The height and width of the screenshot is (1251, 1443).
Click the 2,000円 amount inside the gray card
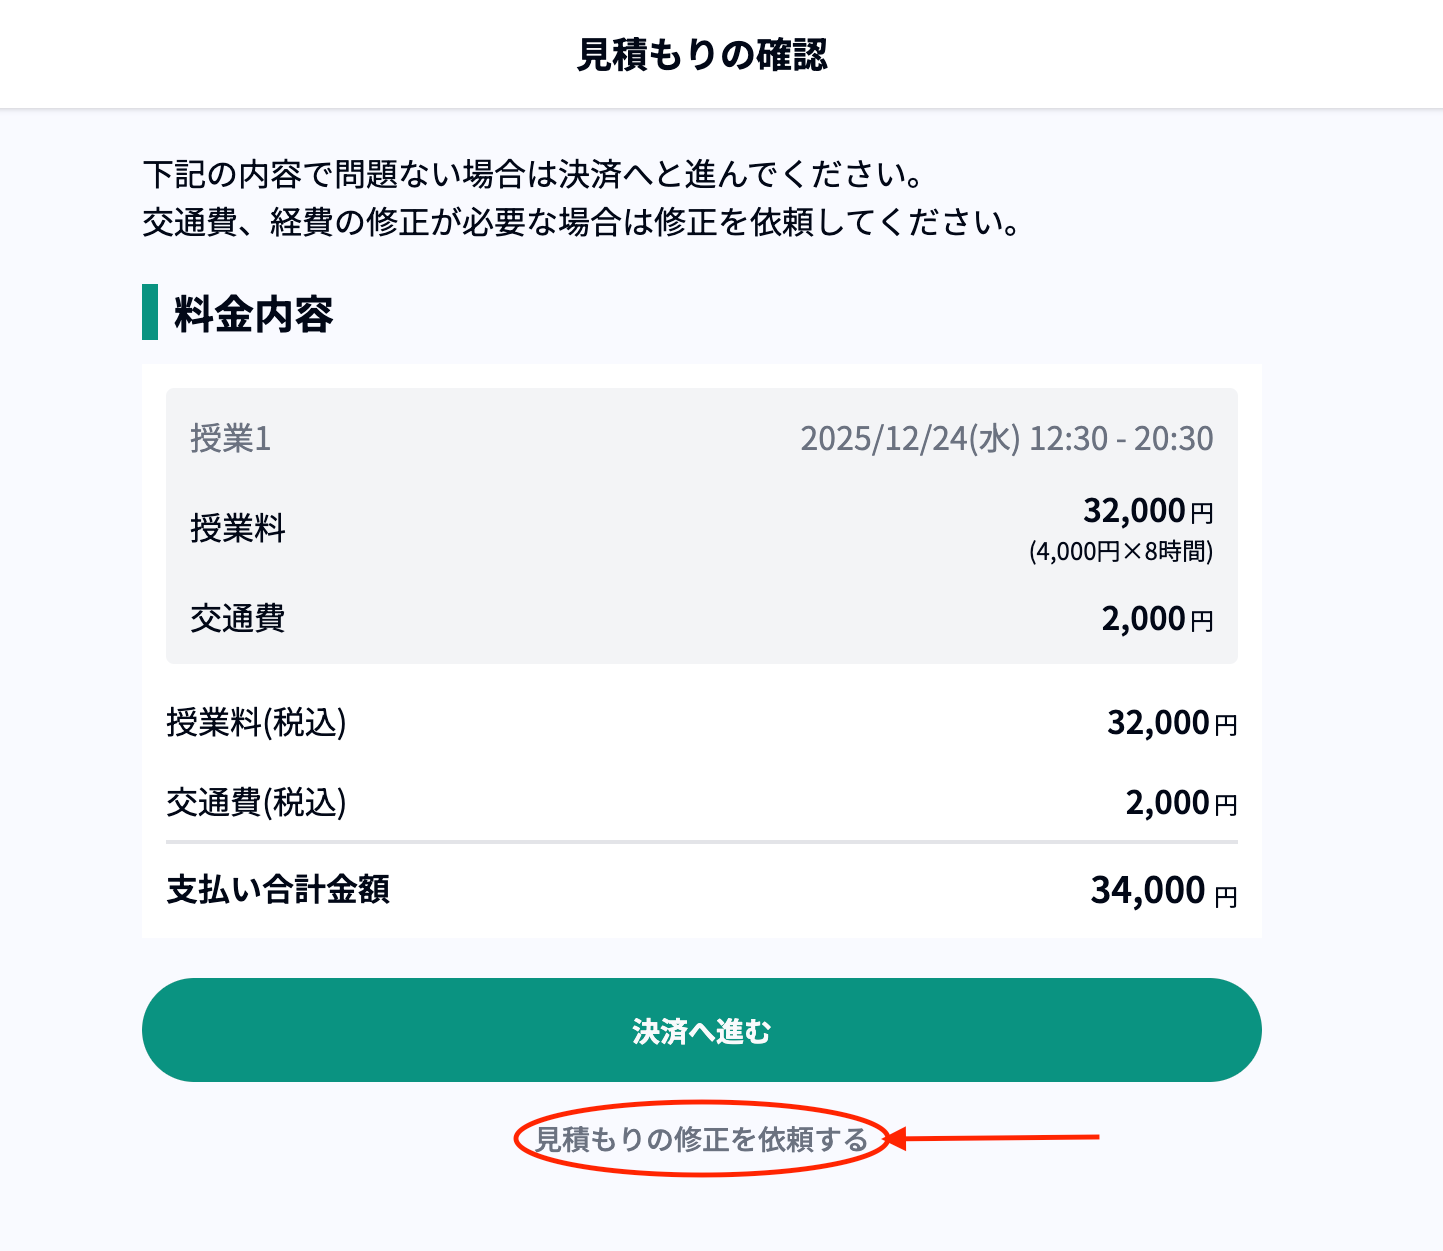[1157, 619]
